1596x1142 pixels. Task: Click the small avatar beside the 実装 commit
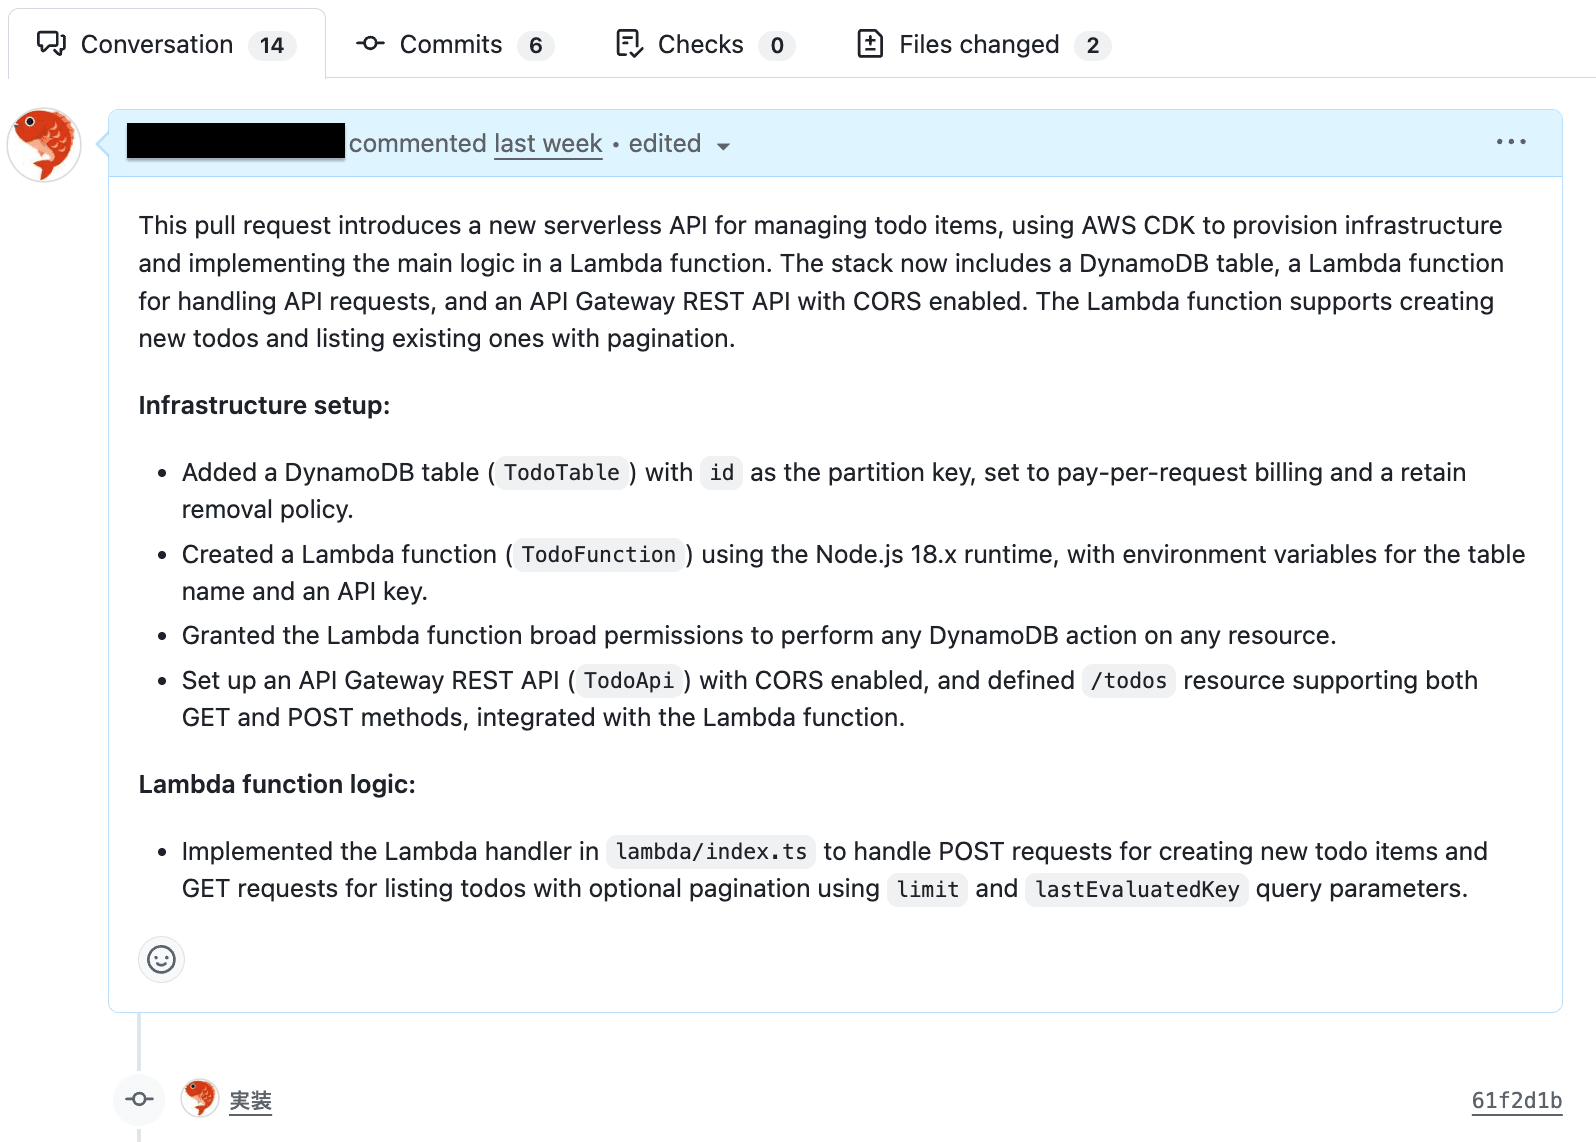(200, 1099)
